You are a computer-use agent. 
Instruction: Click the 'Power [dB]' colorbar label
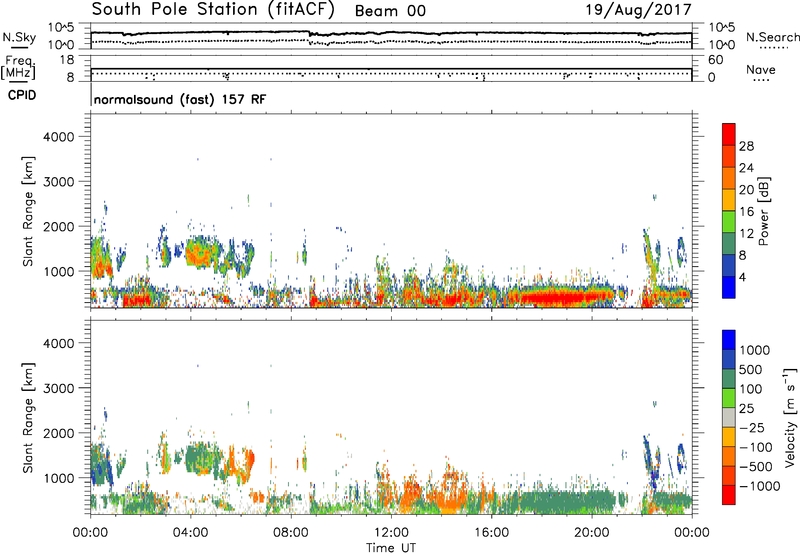[763, 211]
